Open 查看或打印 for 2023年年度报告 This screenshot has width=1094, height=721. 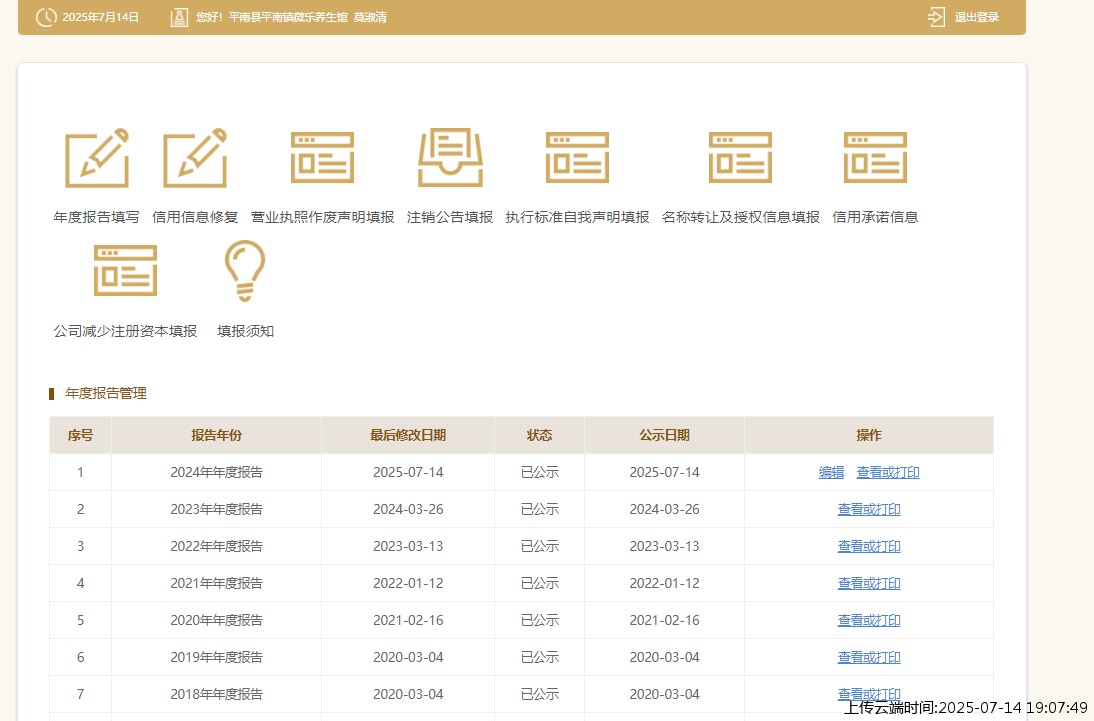point(869,510)
